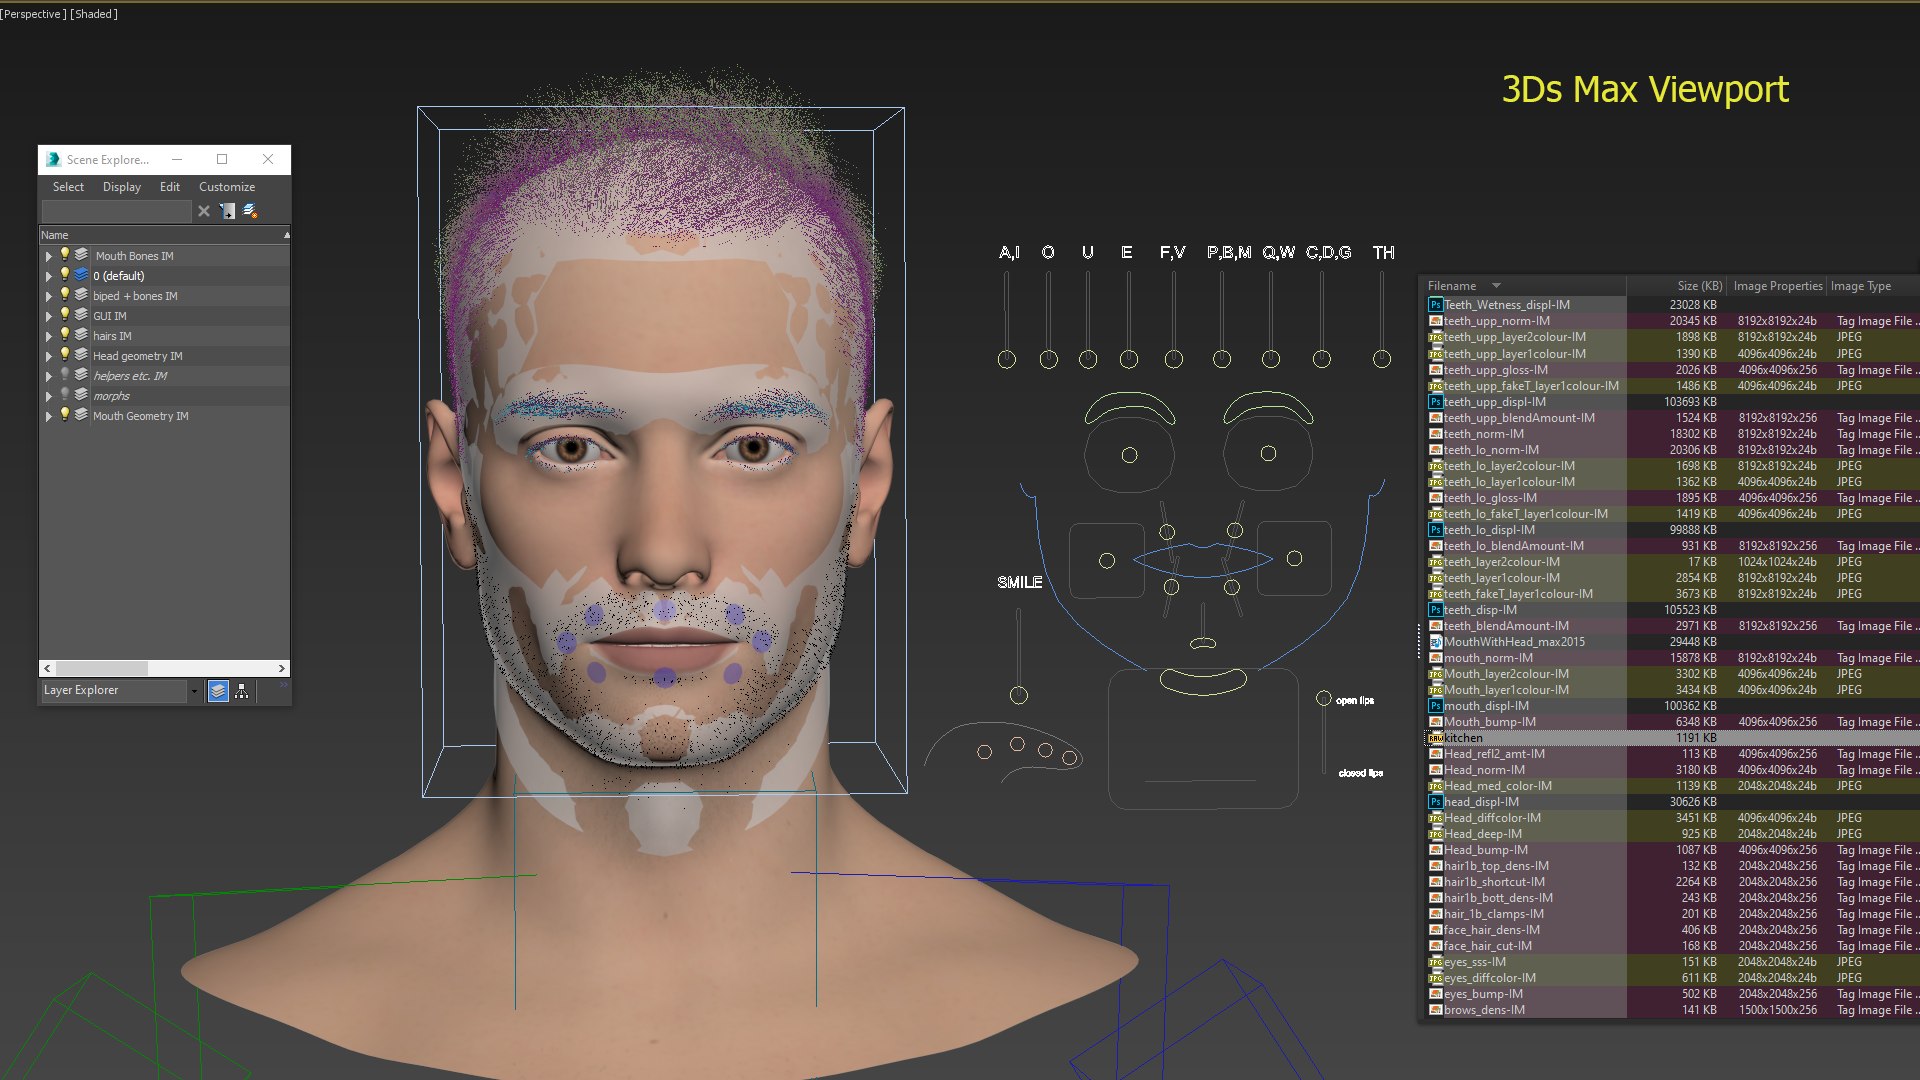The height and width of the screenshot is (1080, 1920).
Task: Click the layer icon of morphs
Action: click(x=81, y=395)
